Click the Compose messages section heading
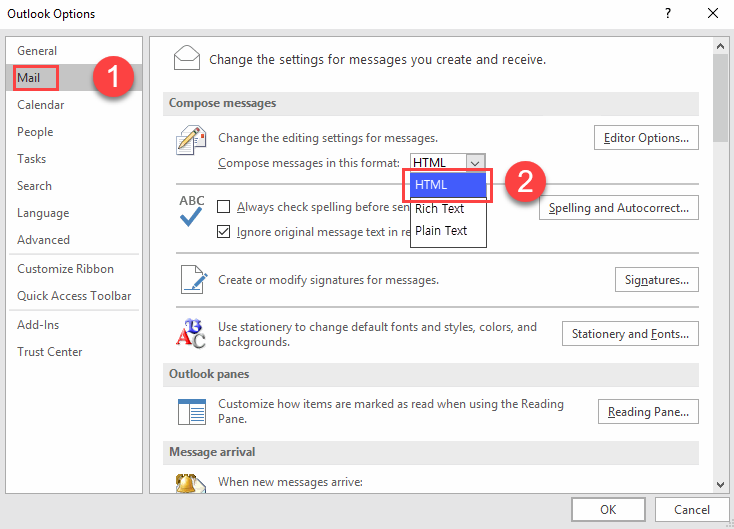734x529 pixels. pos(222,103)
